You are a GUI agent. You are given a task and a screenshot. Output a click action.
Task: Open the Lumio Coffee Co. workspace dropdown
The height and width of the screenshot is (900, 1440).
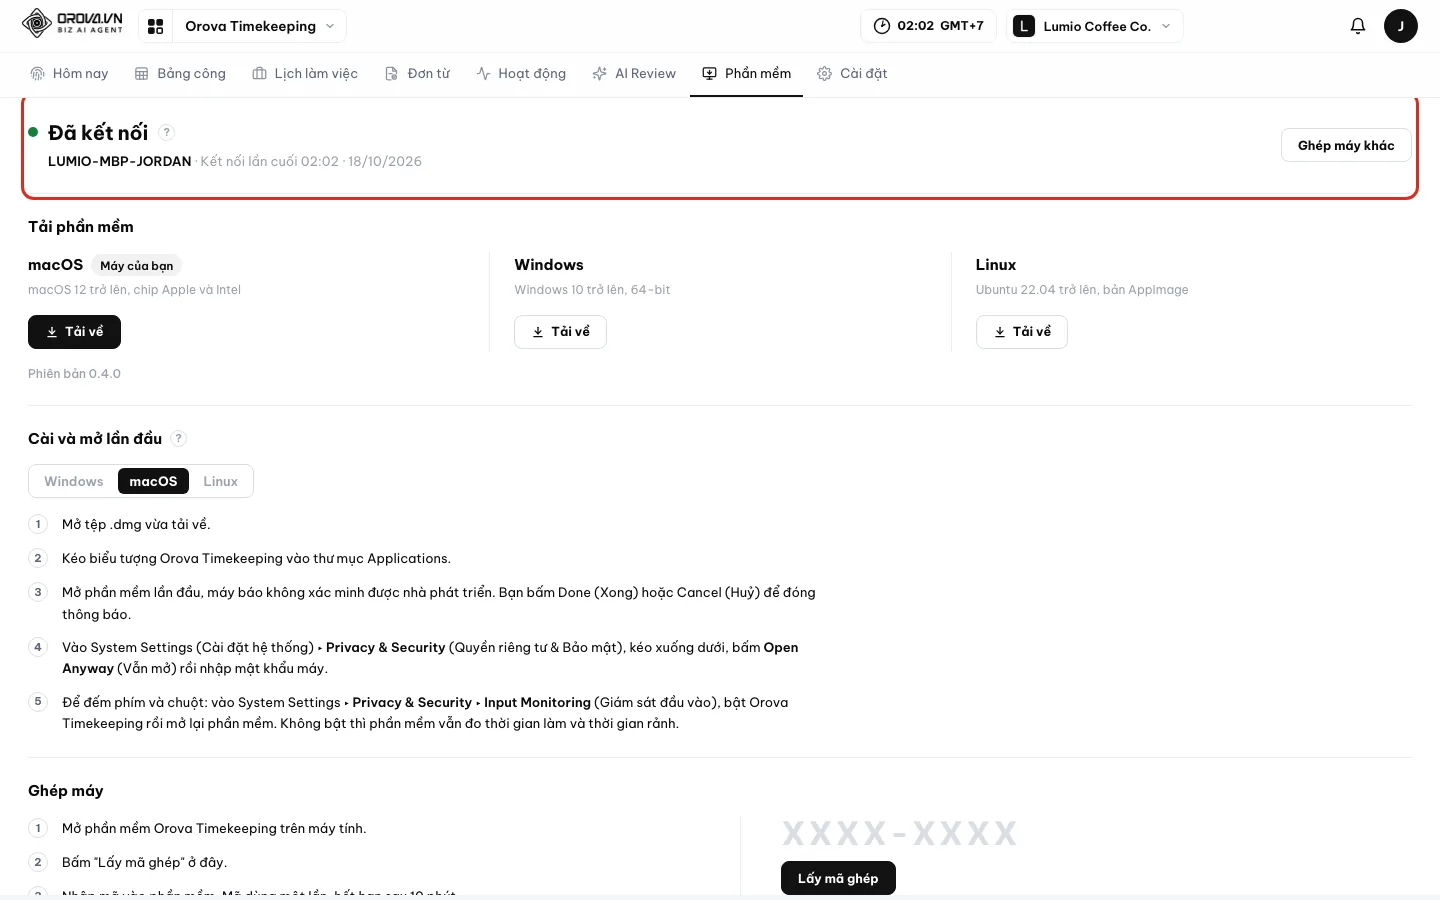[1095, 26]
